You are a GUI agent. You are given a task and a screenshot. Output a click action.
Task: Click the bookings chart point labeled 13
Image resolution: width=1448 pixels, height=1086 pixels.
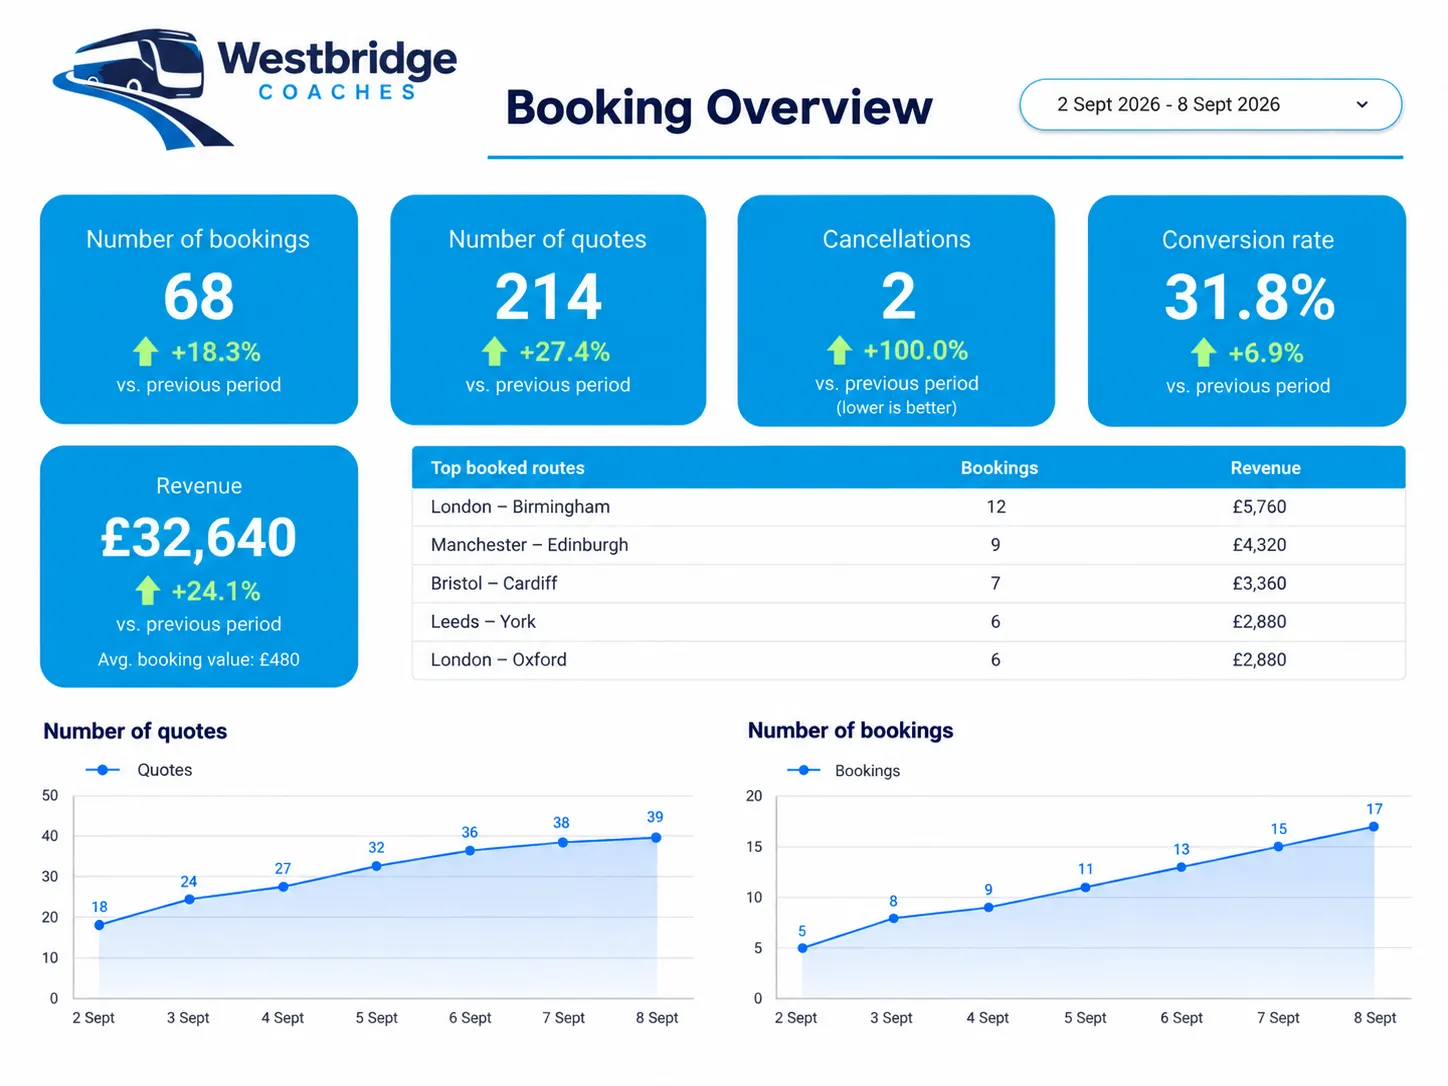pos(1181,867)
